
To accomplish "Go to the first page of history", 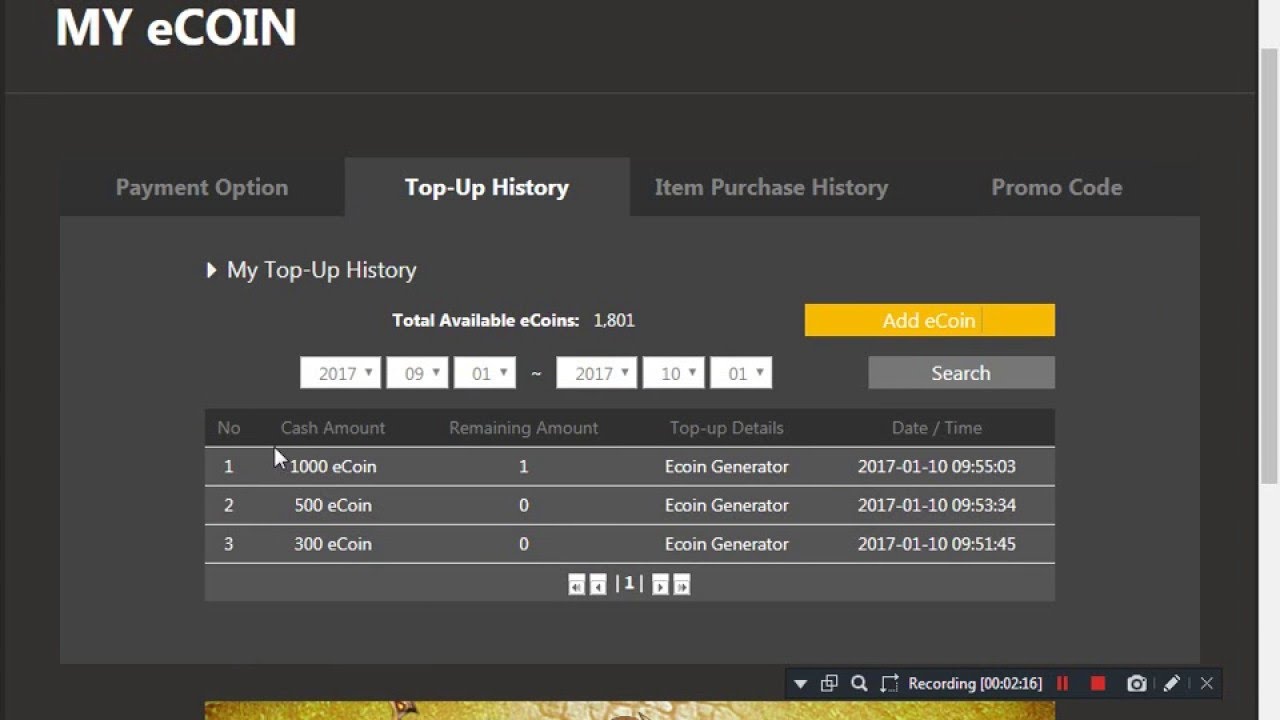I will (576, 585).
